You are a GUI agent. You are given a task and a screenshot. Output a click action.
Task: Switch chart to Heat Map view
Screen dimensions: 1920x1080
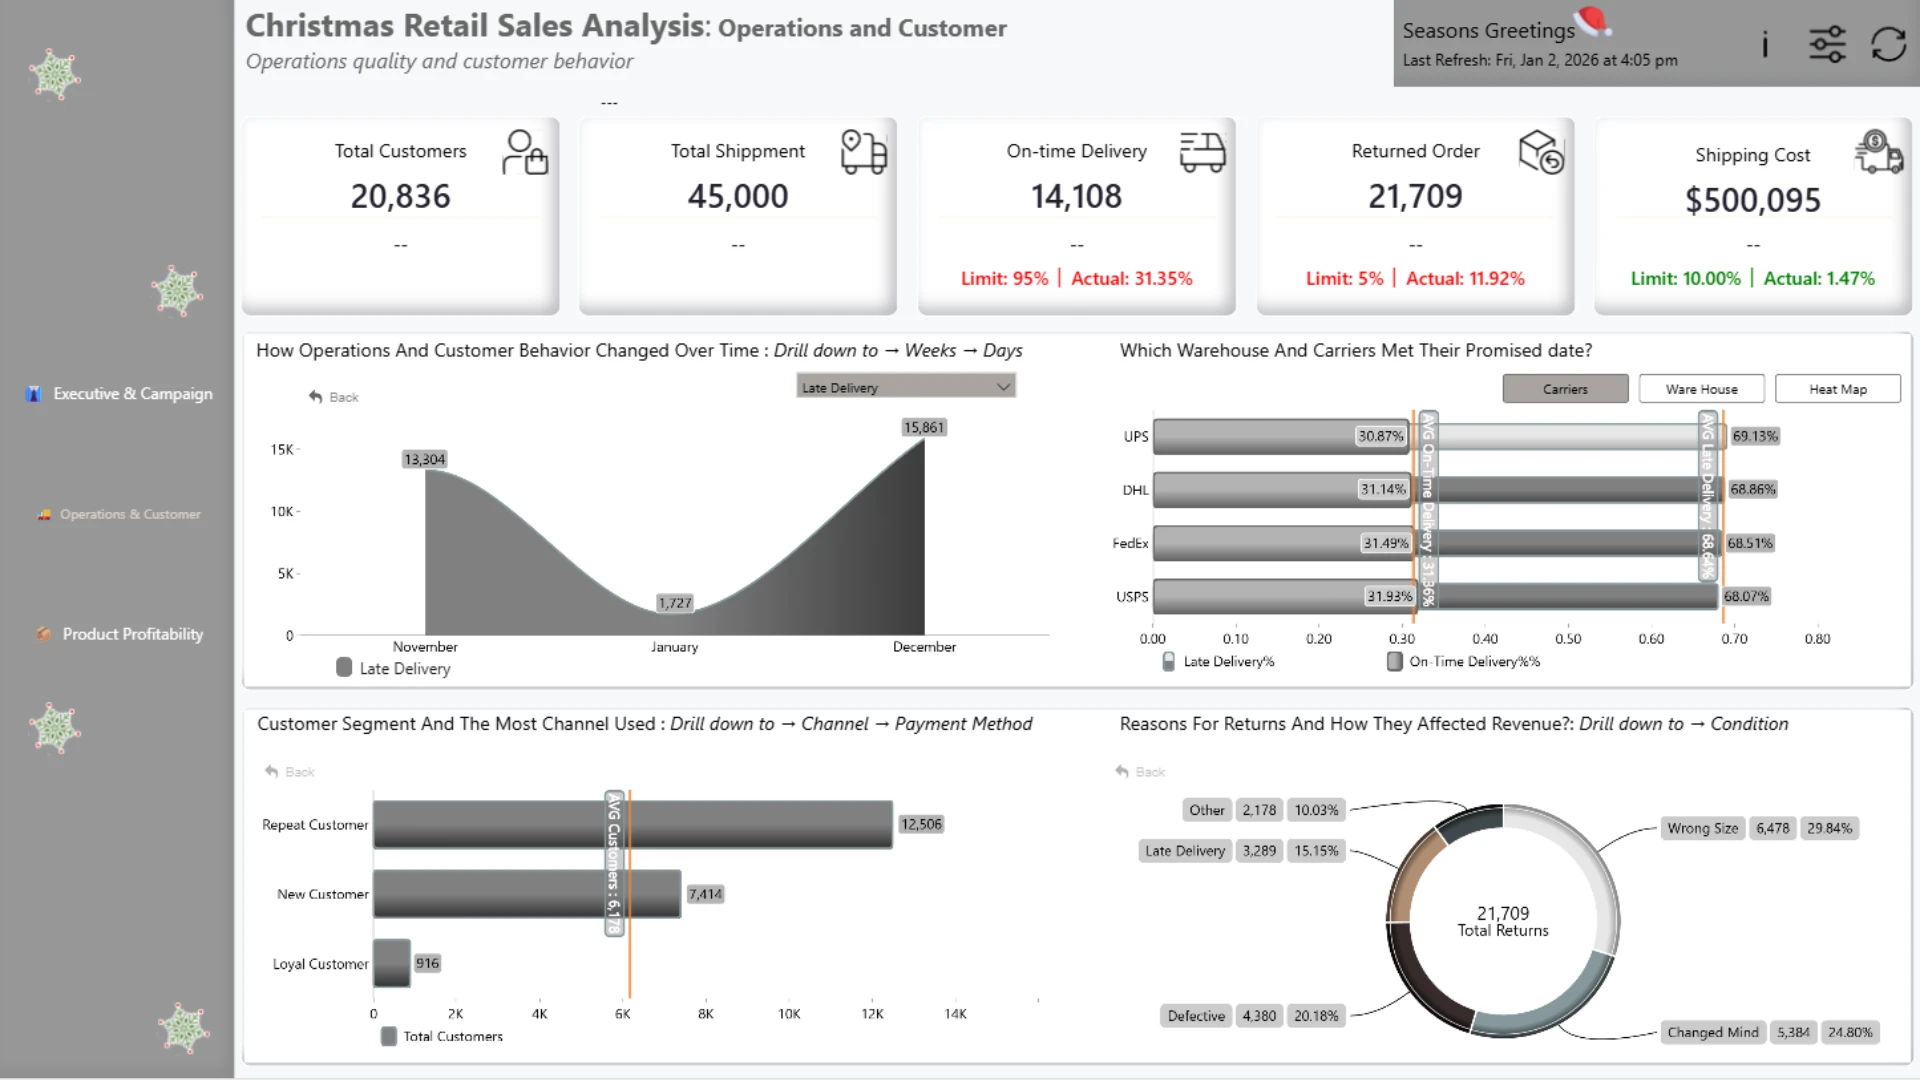tap(1838, 389)
